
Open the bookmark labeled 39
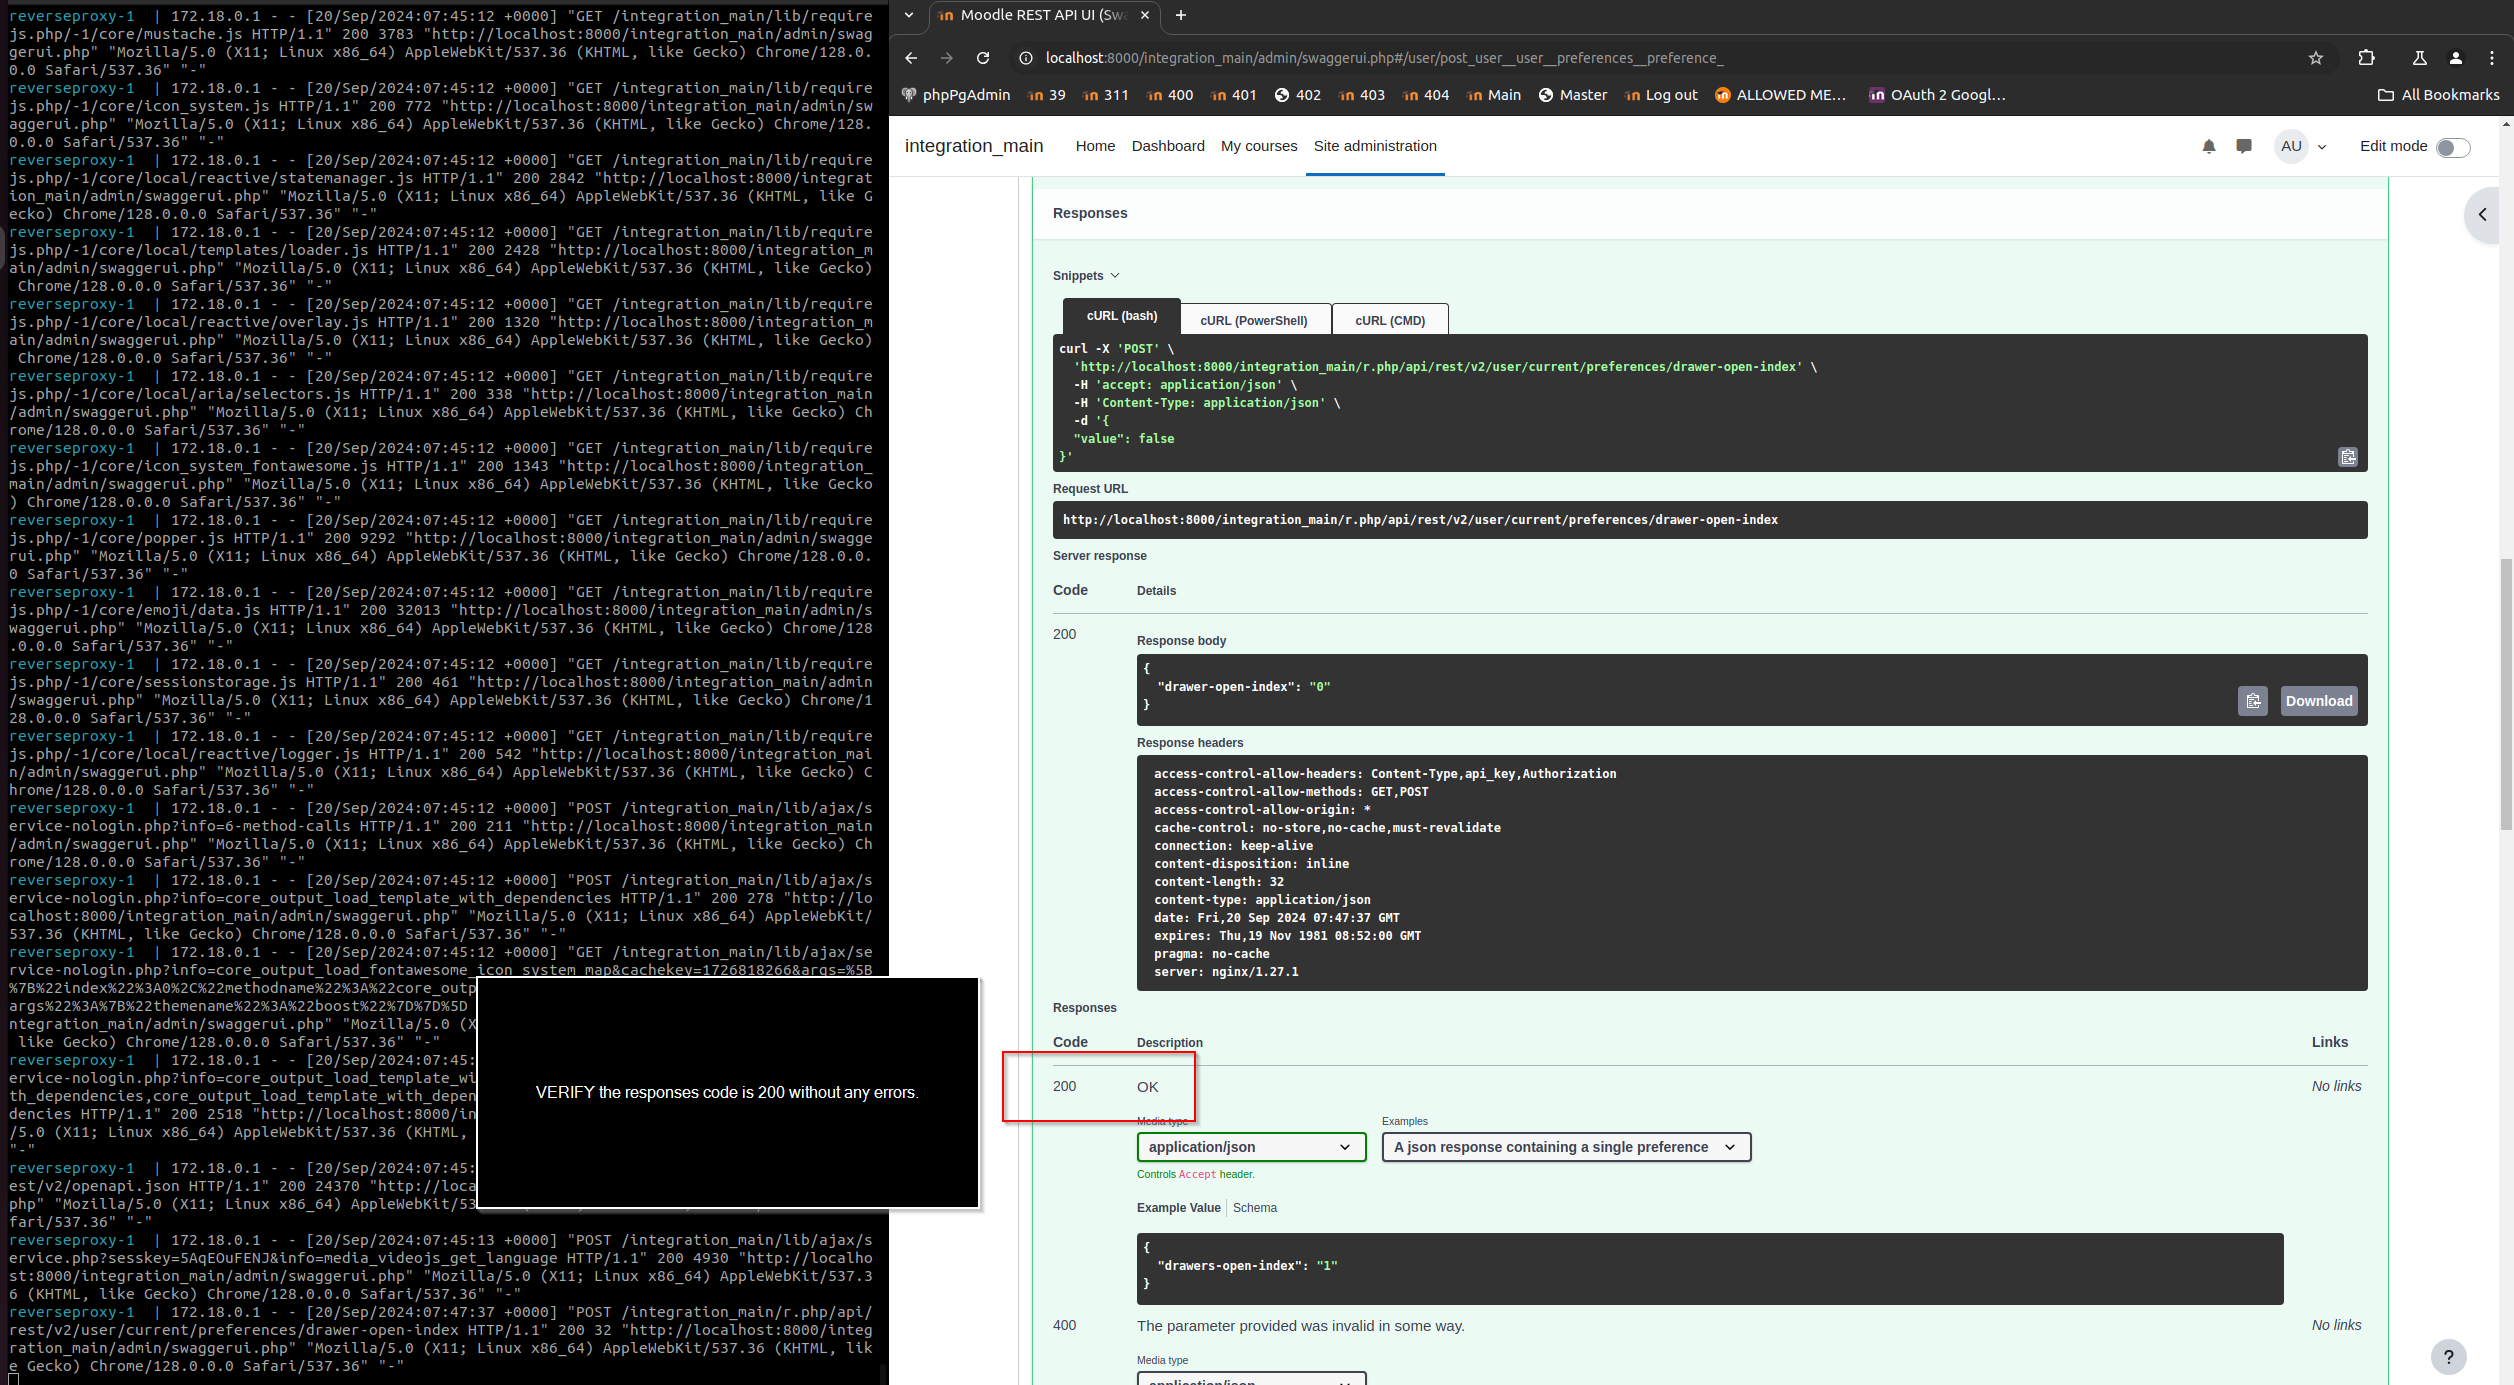1046,95
